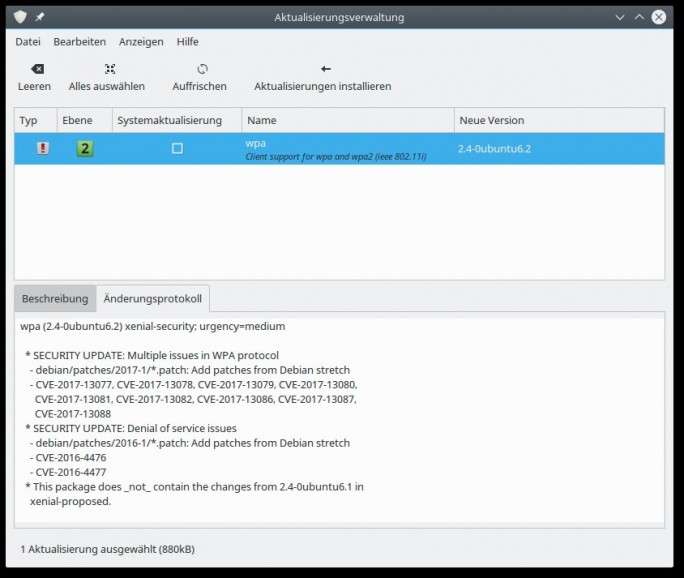Switch to the Beschreibung tab
Image resolution: width=684 pixels, height=578 pixels.
point(55,299)
